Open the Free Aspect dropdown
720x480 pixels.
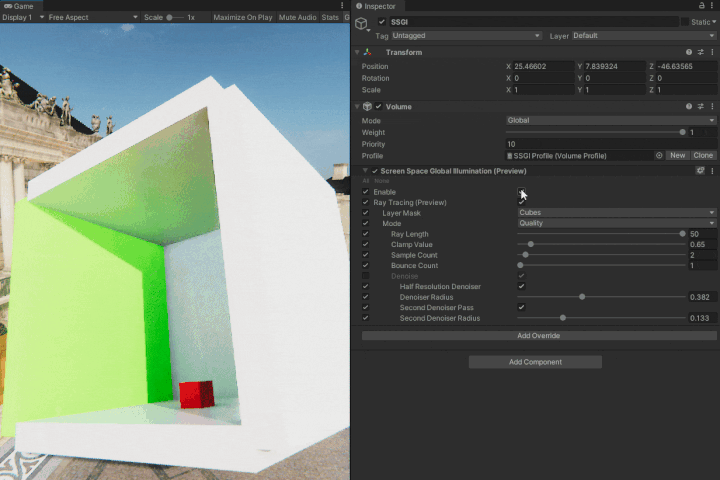(92, 17)
